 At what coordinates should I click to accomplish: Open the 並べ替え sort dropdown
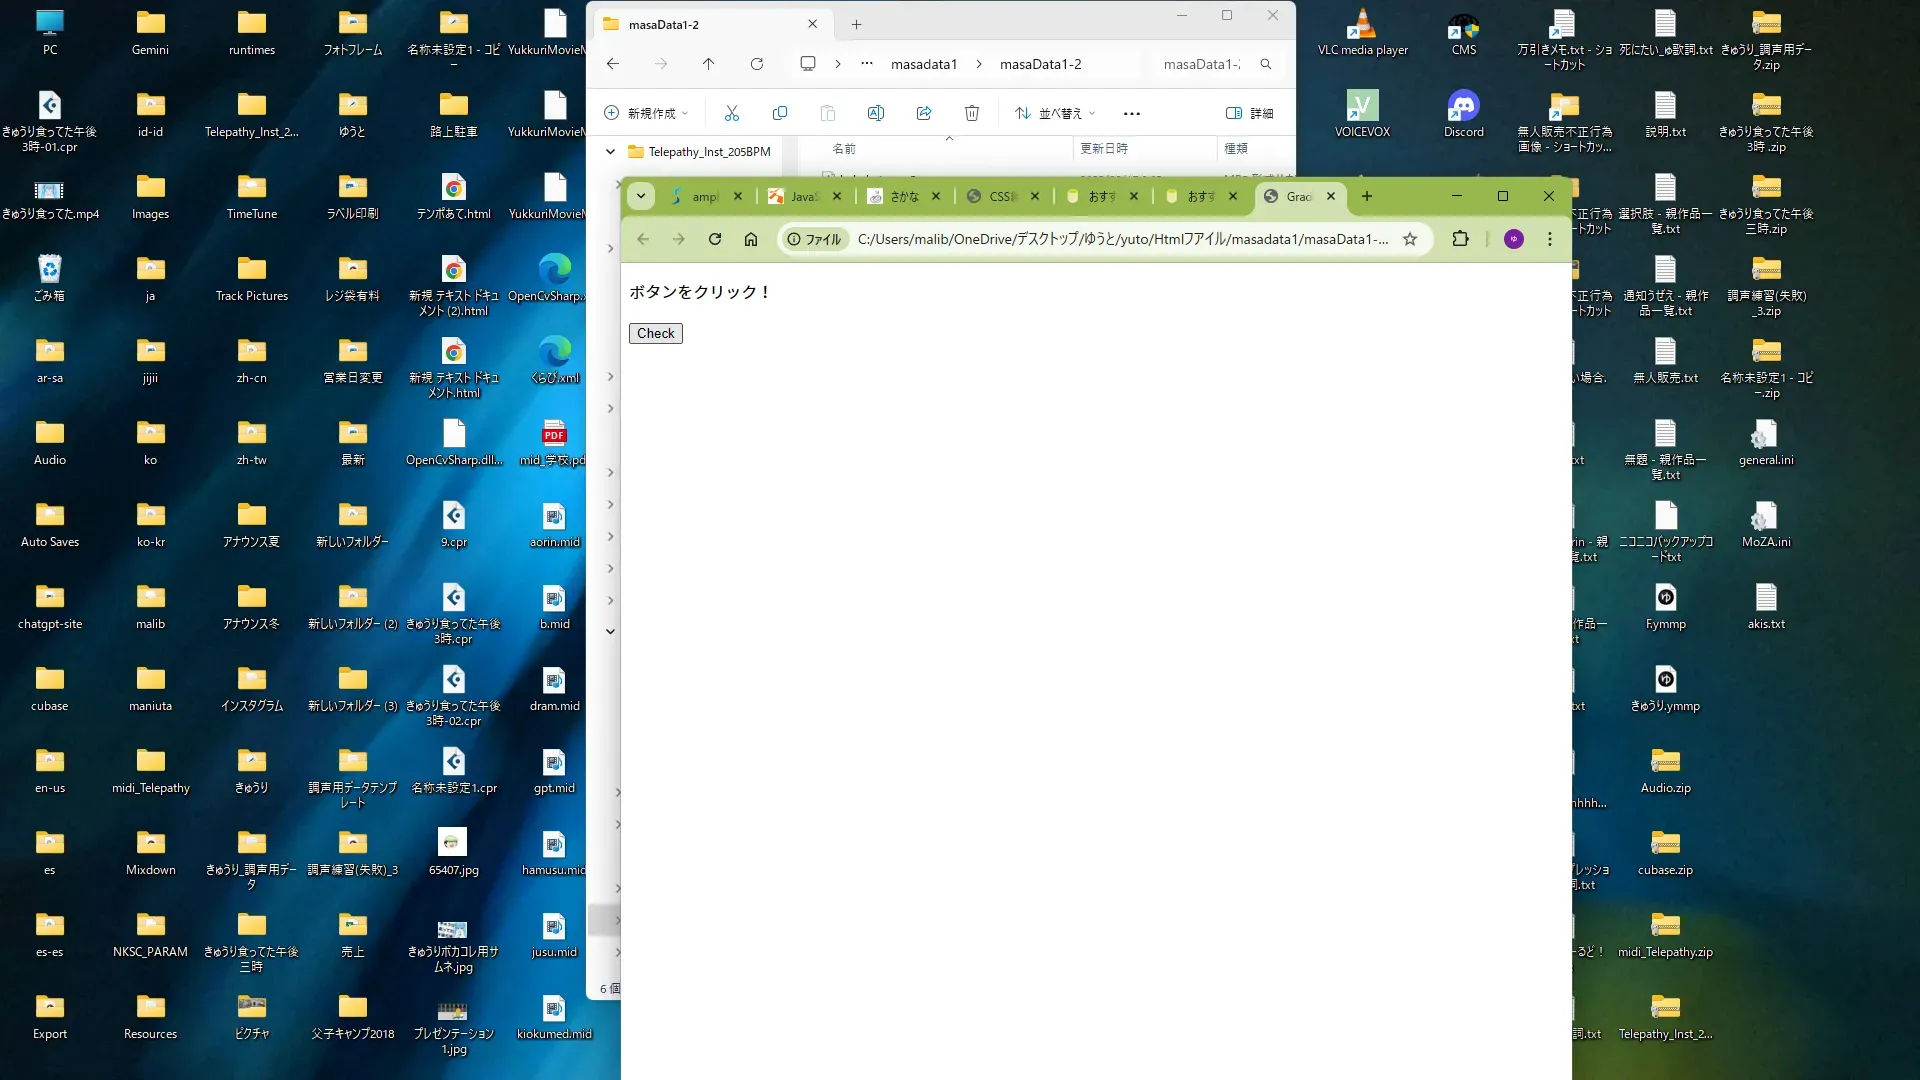(x=1055, y=113)
